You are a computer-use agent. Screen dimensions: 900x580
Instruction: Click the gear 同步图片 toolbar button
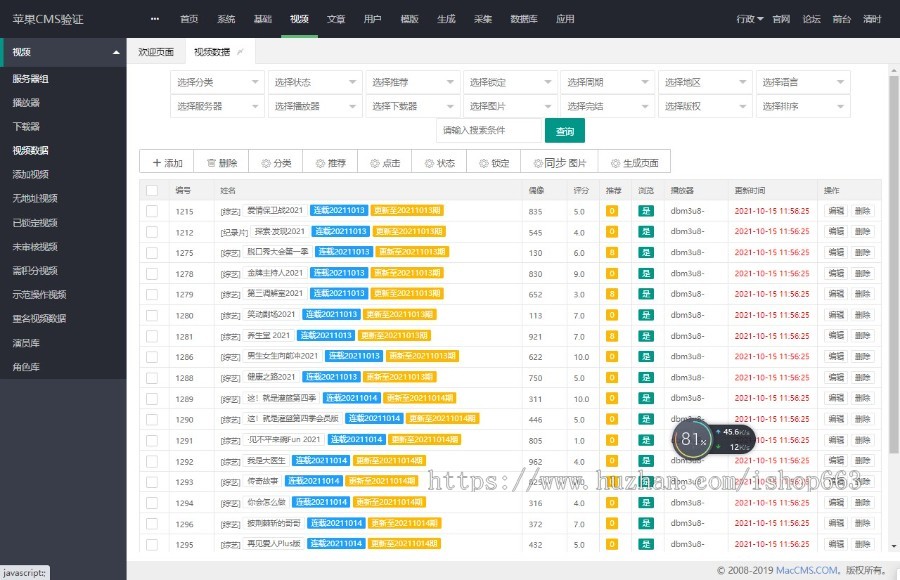point(560,163)
